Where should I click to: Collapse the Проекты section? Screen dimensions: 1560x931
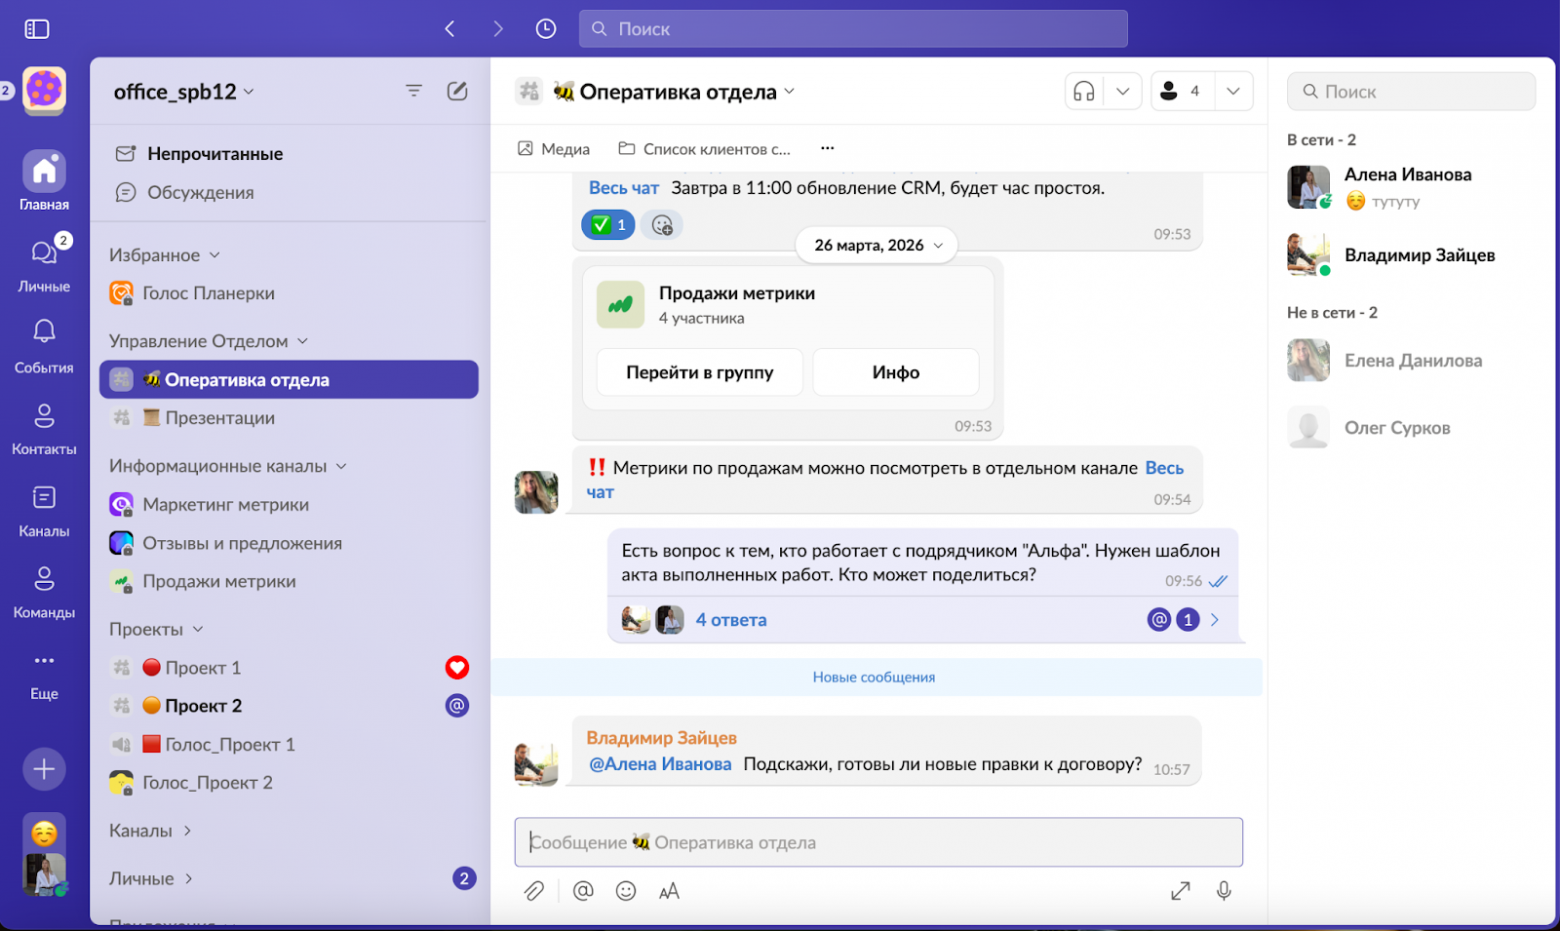pos(156,629)
